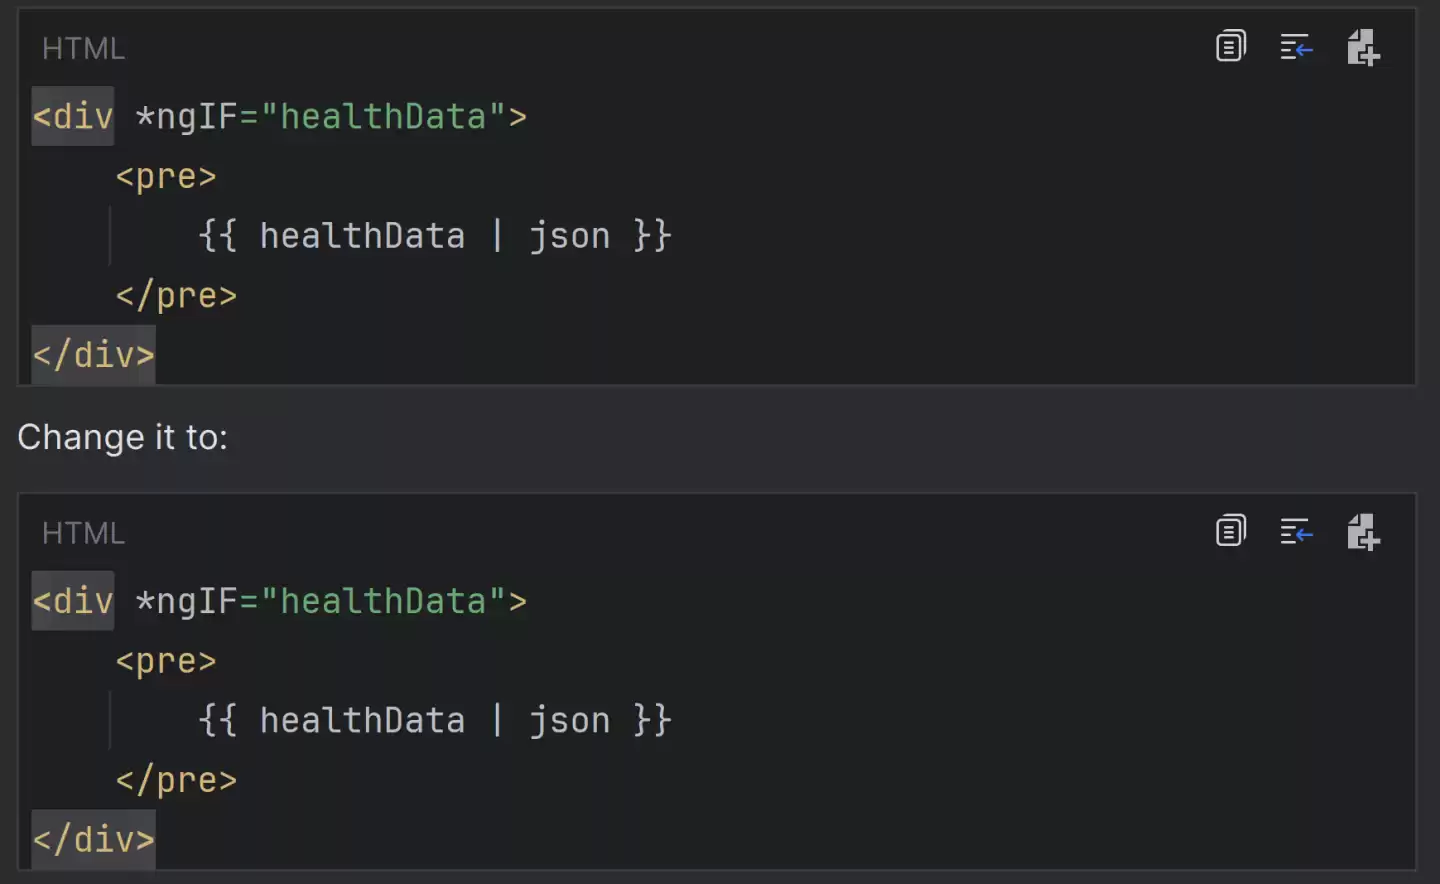Click healthData interpolation in second snippet
This screenshot has width=1440, height=884.
point(362,721)
